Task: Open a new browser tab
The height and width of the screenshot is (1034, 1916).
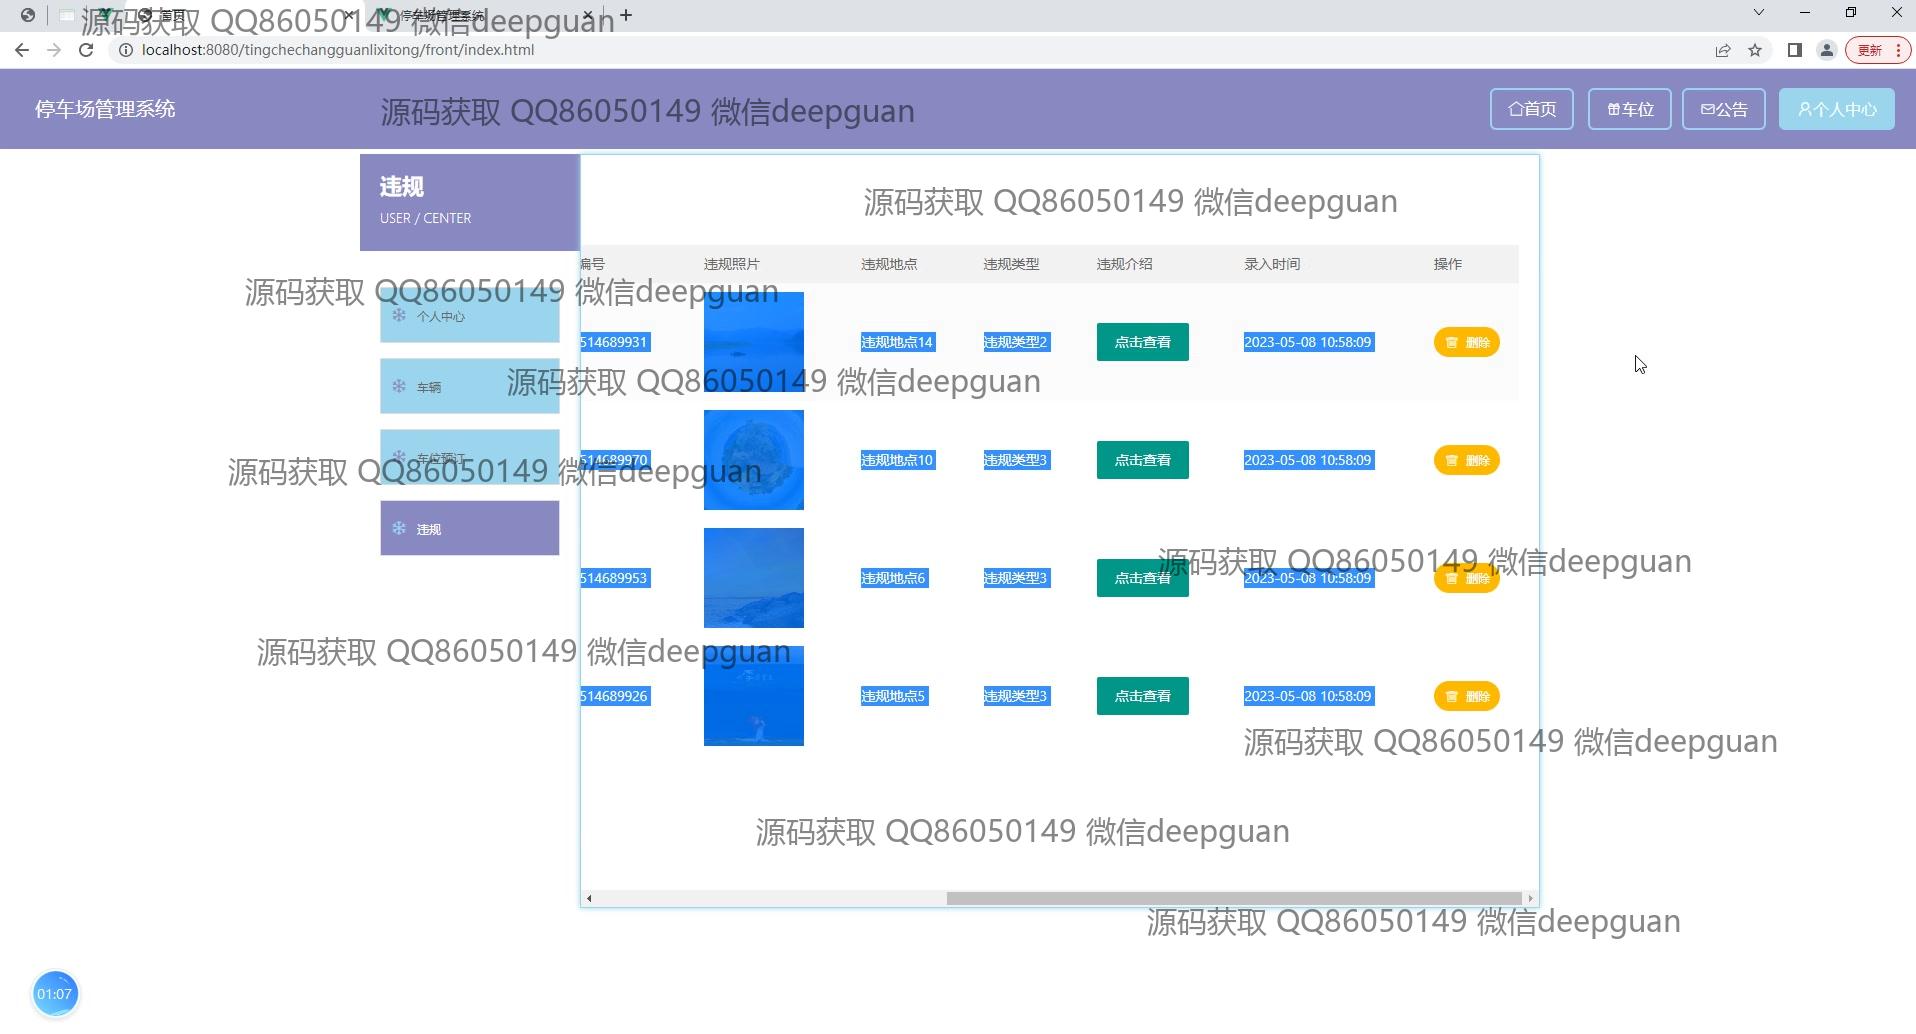Action: click(626, 15)
